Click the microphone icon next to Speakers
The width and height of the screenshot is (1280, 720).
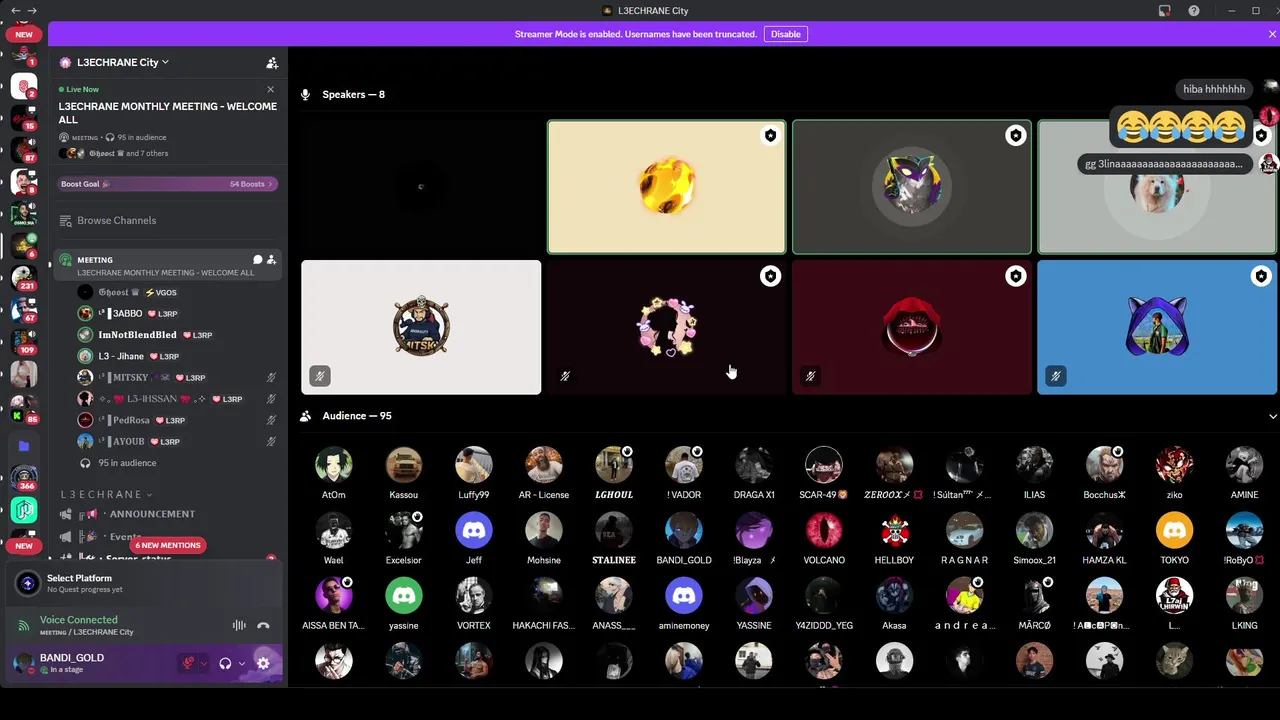[306, 95]
